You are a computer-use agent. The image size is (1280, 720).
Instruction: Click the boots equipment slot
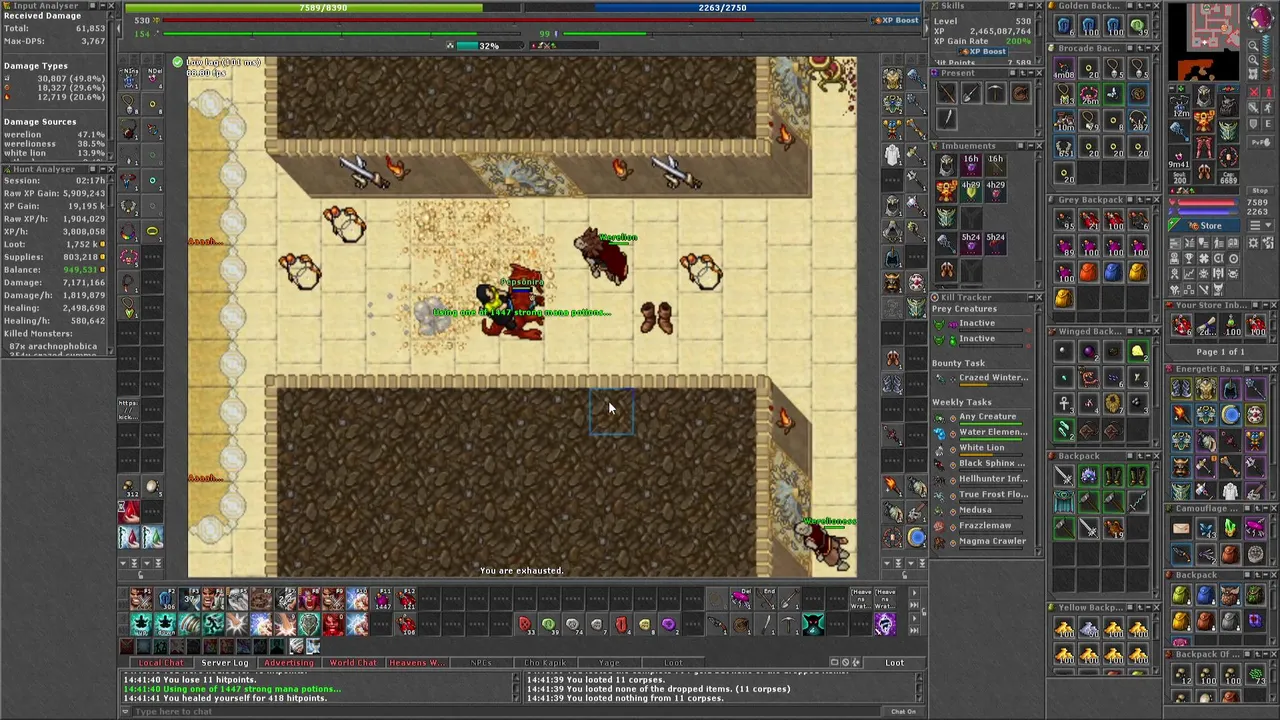(1204, 172)
